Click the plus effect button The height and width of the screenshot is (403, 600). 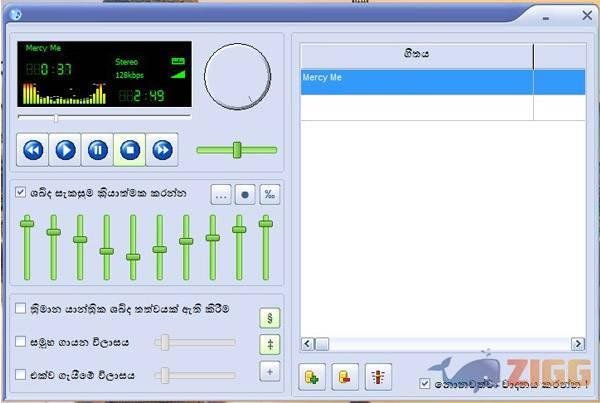(269, 372)
